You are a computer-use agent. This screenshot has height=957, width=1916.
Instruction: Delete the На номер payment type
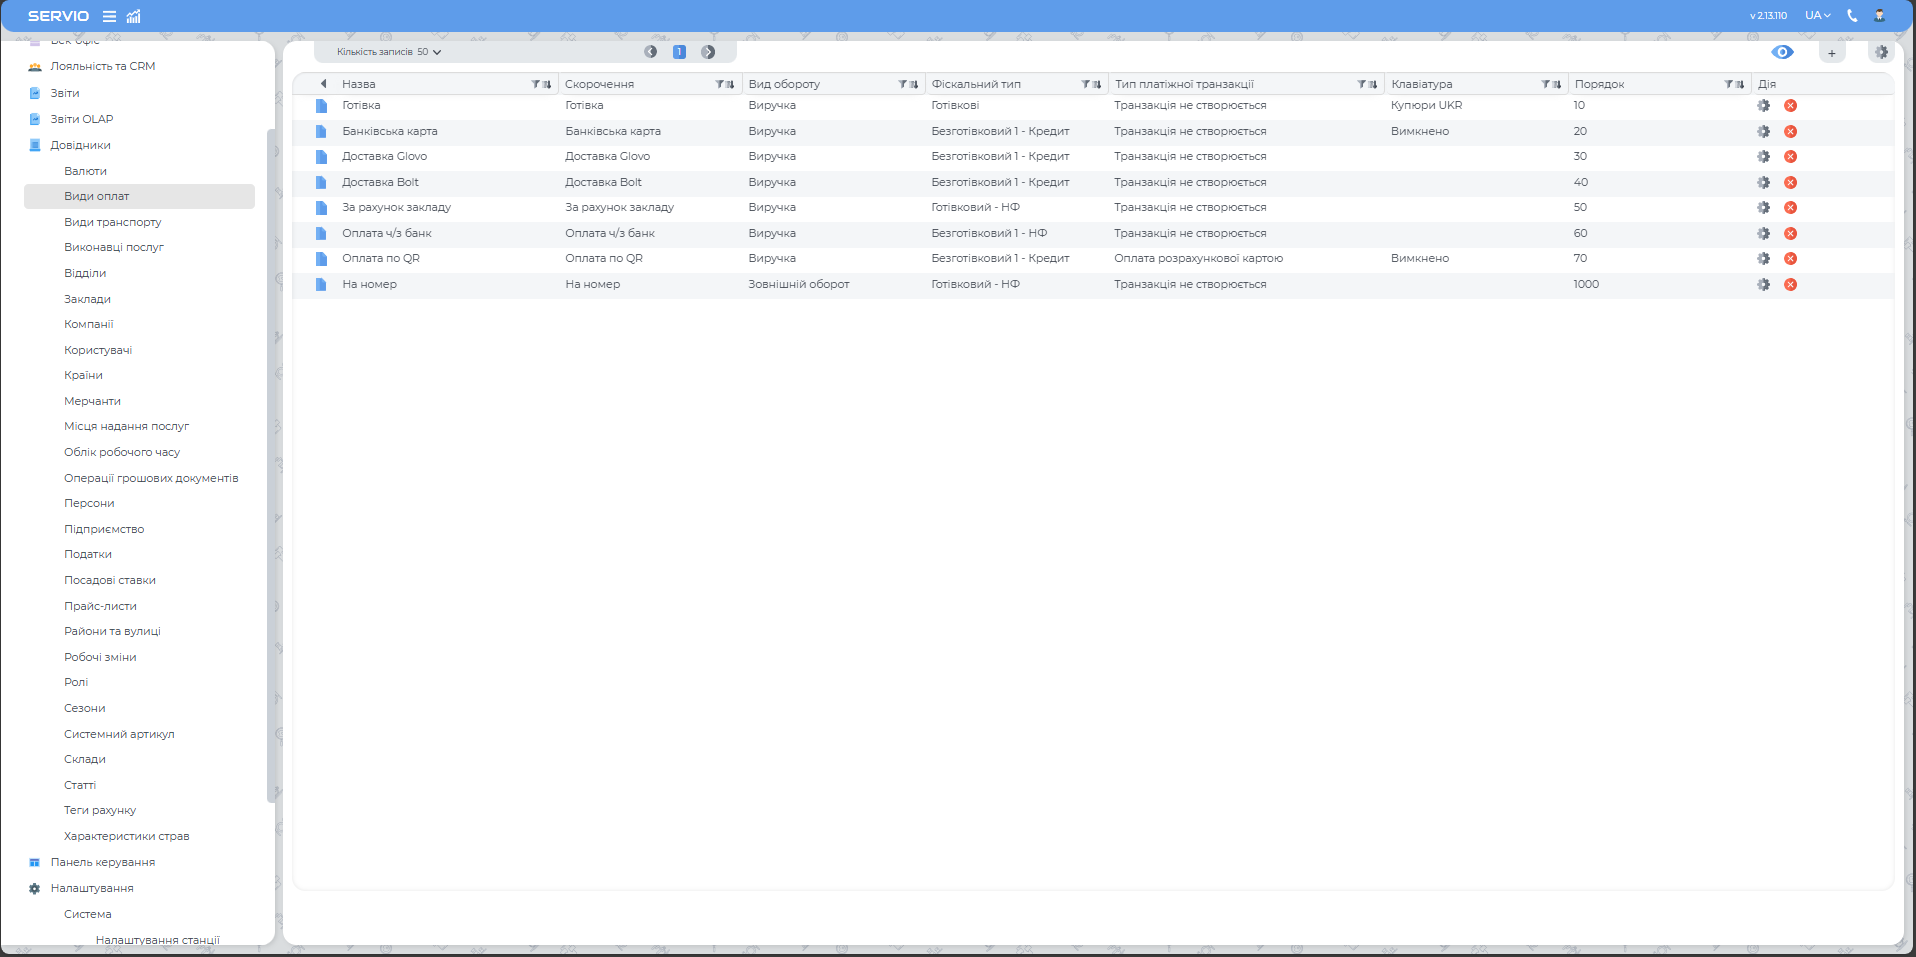[x=1790, y=285]
